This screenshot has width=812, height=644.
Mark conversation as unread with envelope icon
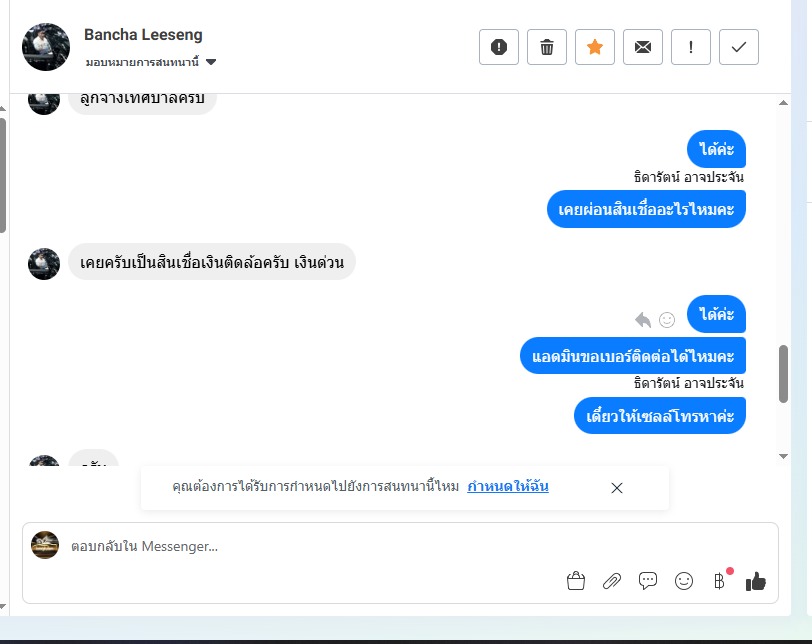point(643,47)
